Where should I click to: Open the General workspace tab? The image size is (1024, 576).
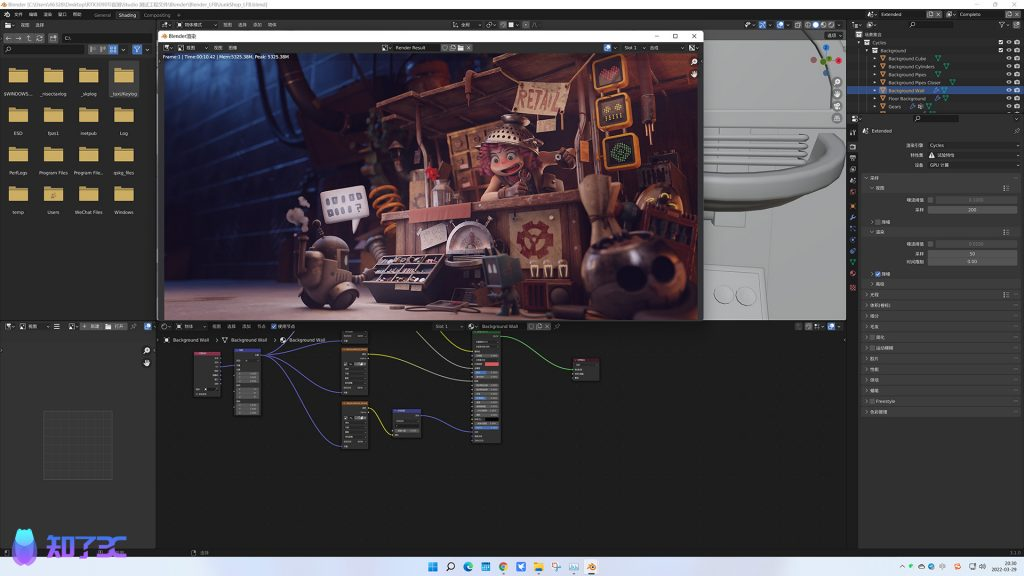(103, 15)
